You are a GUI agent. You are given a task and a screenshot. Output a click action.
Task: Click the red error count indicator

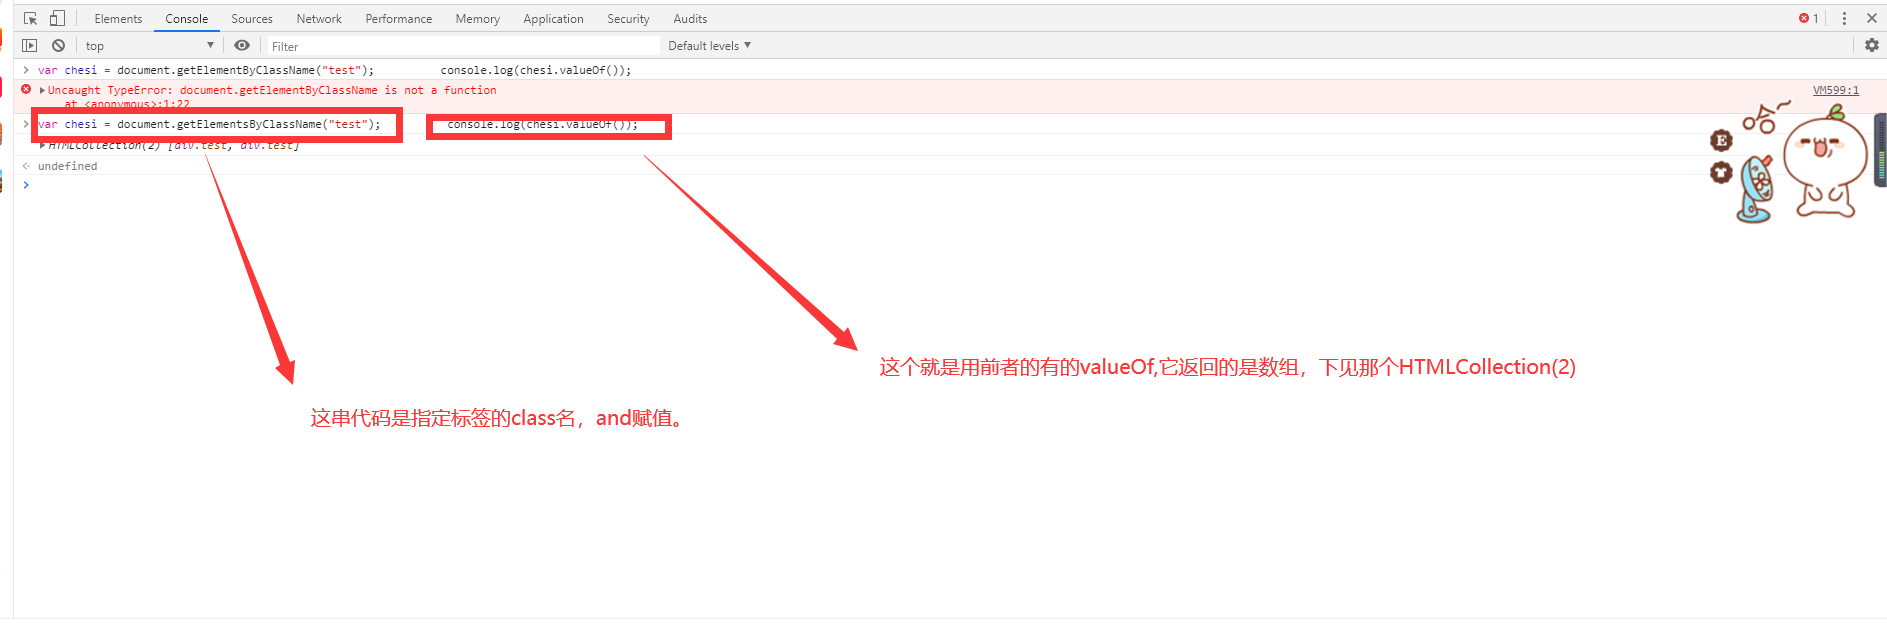(1808, 18)
